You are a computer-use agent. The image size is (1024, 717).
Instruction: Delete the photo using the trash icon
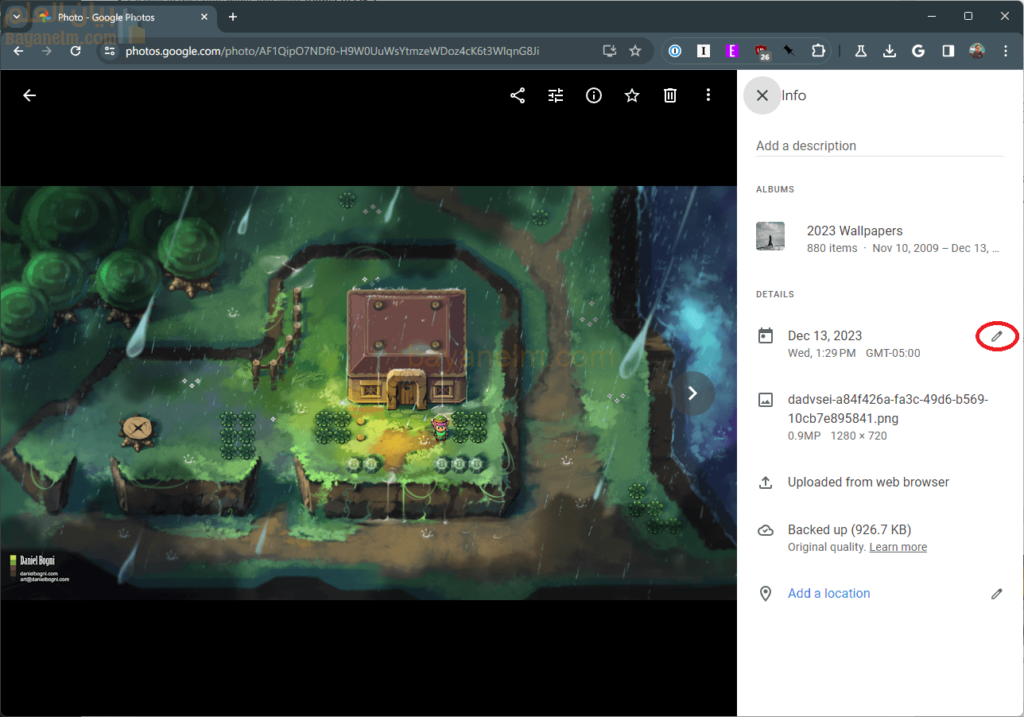click(x=670, y=96)
